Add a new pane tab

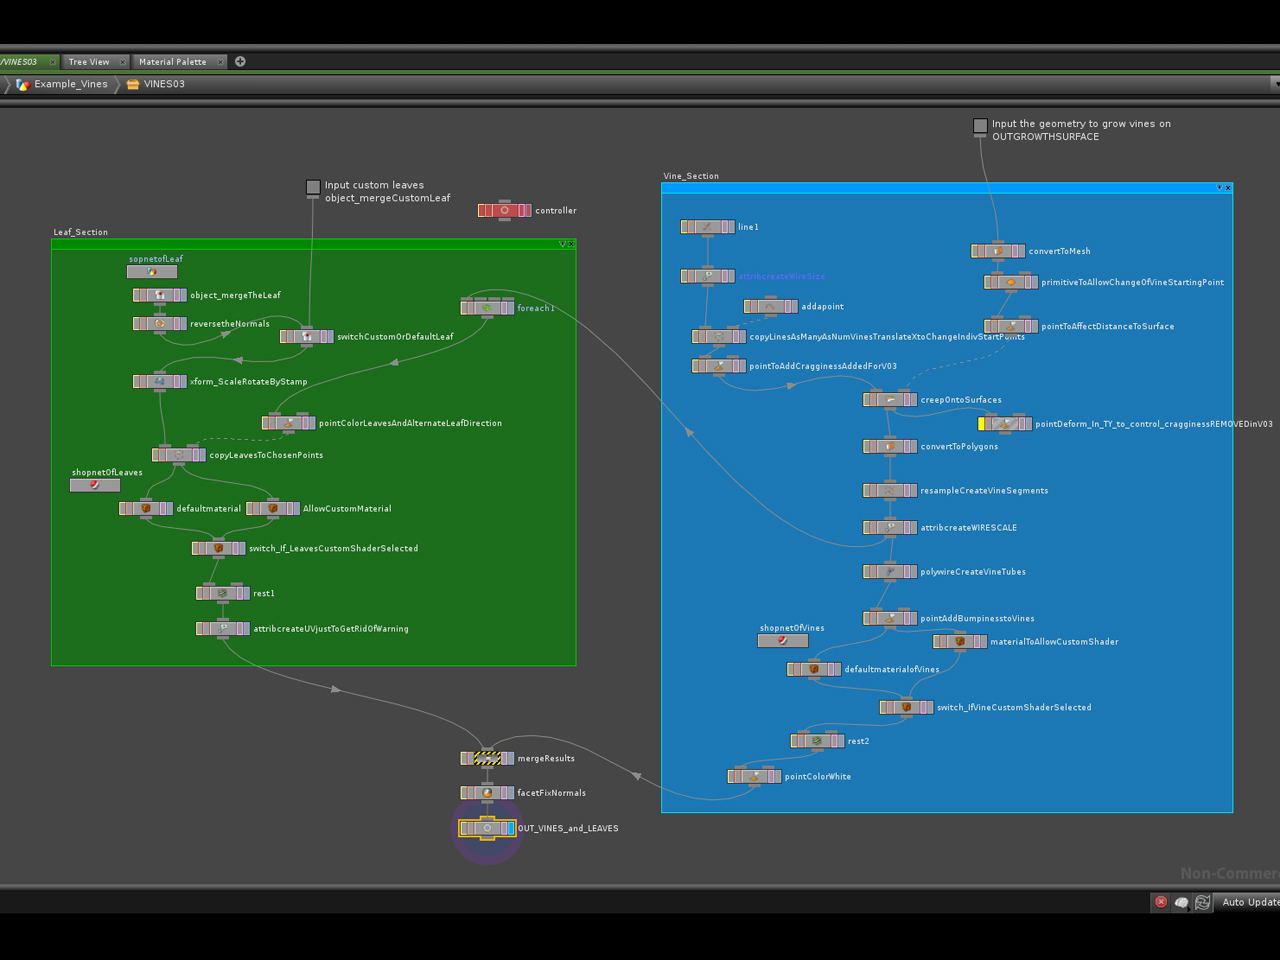pyautogui.click(x=240, y=62)
